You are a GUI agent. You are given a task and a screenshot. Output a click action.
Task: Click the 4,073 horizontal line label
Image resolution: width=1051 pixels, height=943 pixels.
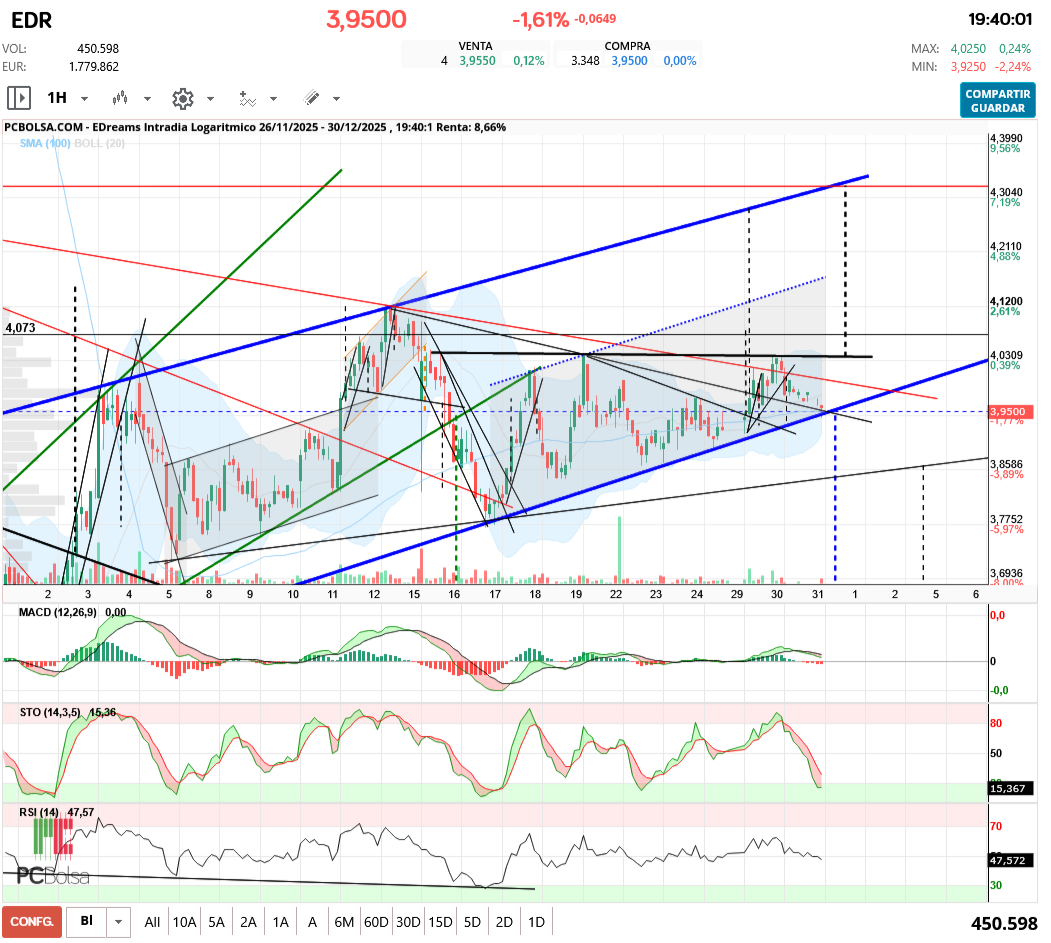pyautogui.click(x=20, y=328)
